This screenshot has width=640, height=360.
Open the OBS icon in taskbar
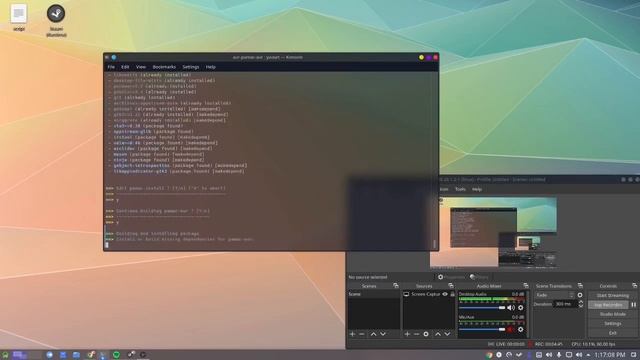click(143, 355)
